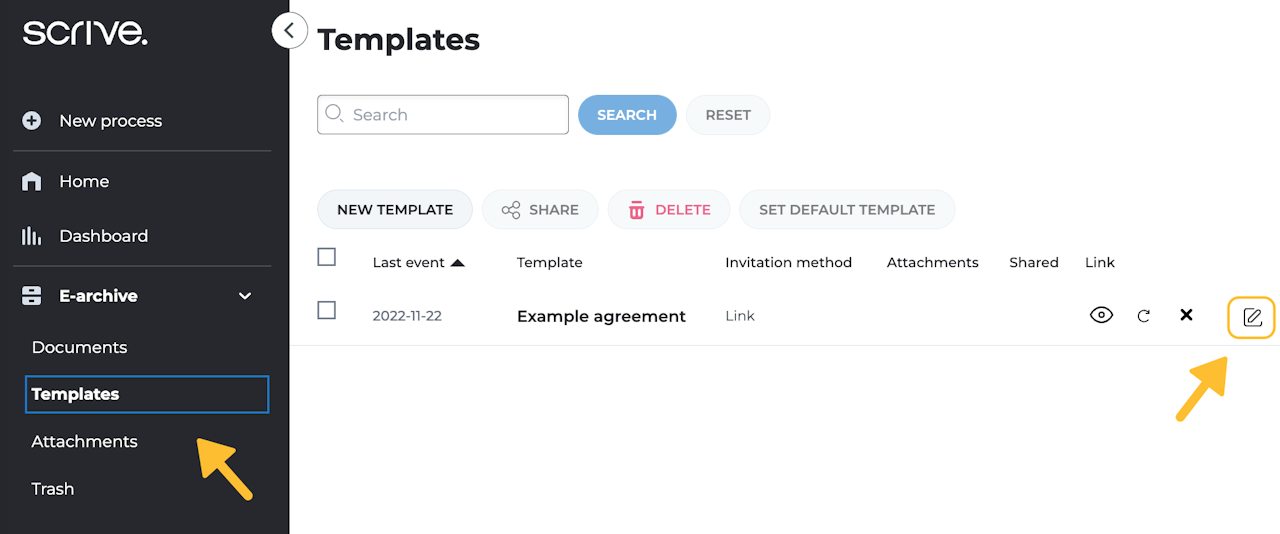Image resolution: width=1280 pixels, height=534 pixels.
Task: Collapse the E-archive section chevron
Action: 245,296
